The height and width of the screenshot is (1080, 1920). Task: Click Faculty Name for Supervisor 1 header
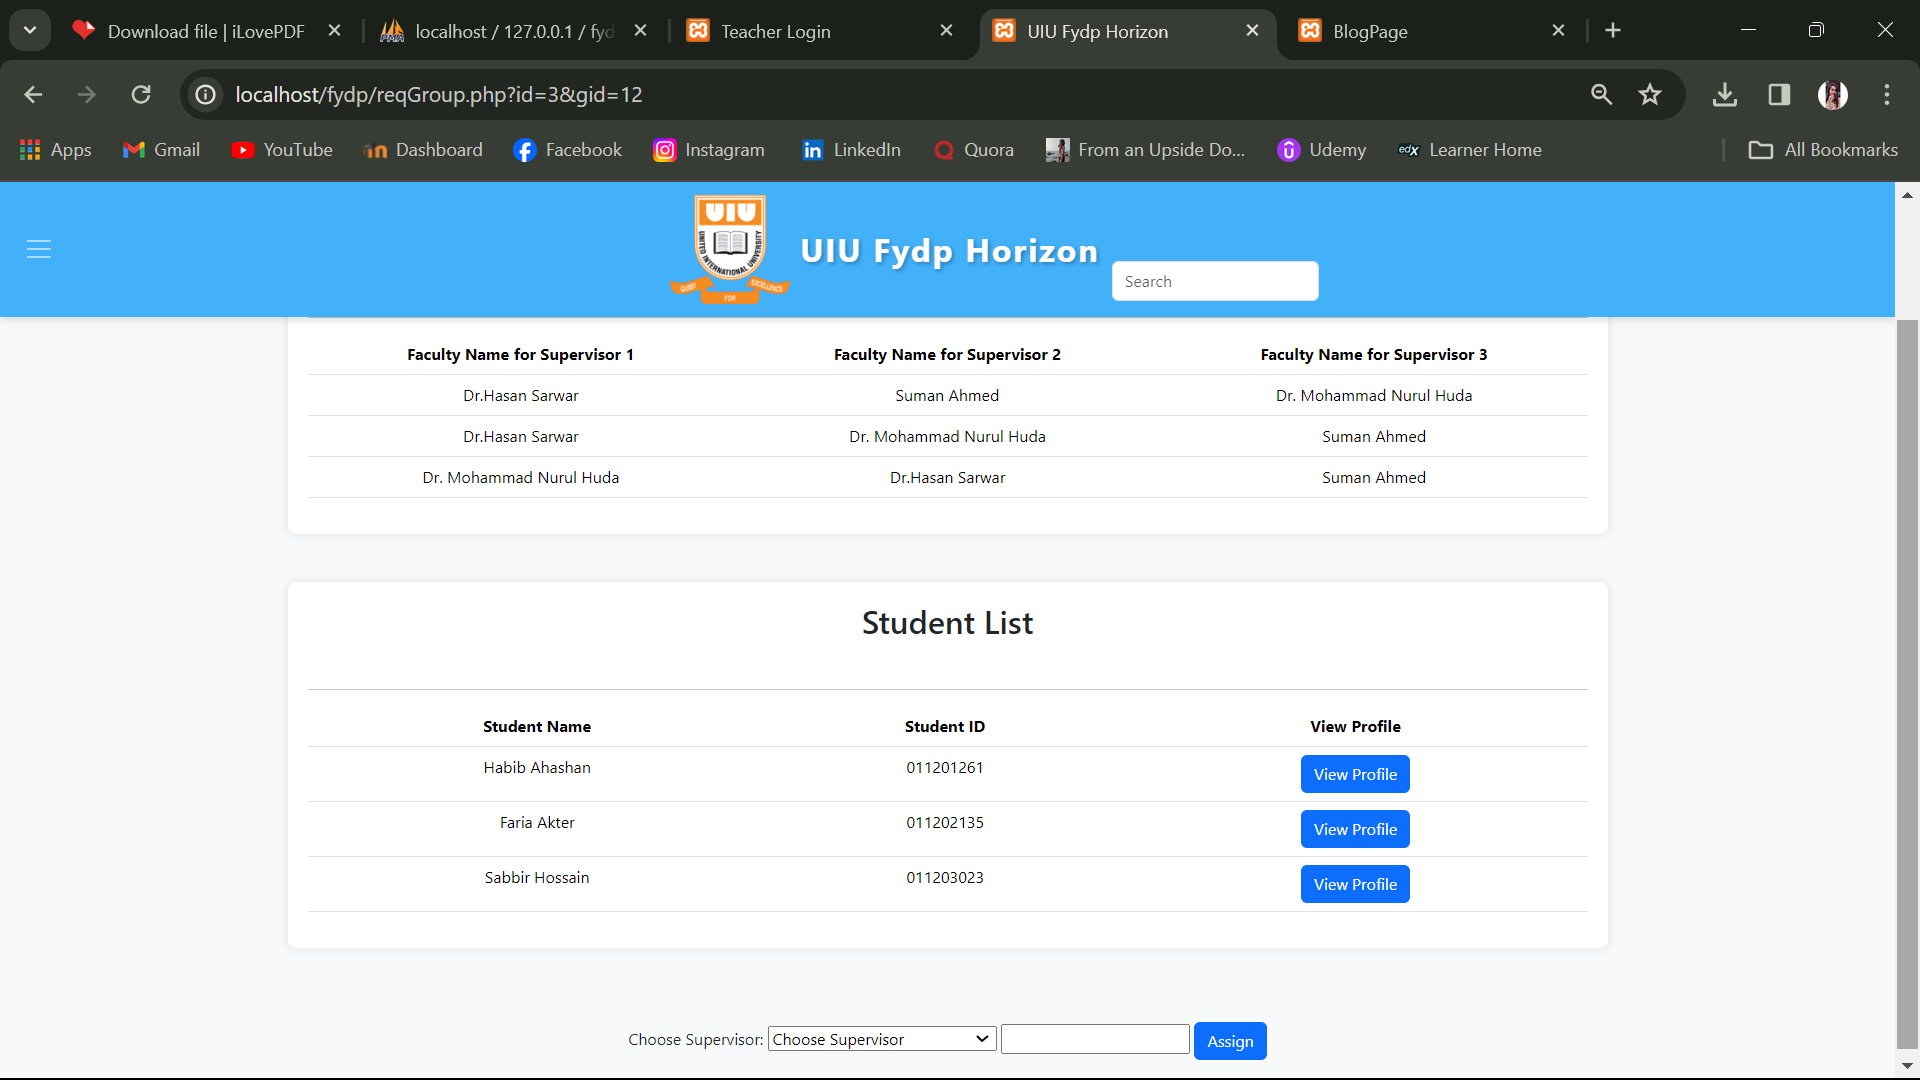coord(520,355)
